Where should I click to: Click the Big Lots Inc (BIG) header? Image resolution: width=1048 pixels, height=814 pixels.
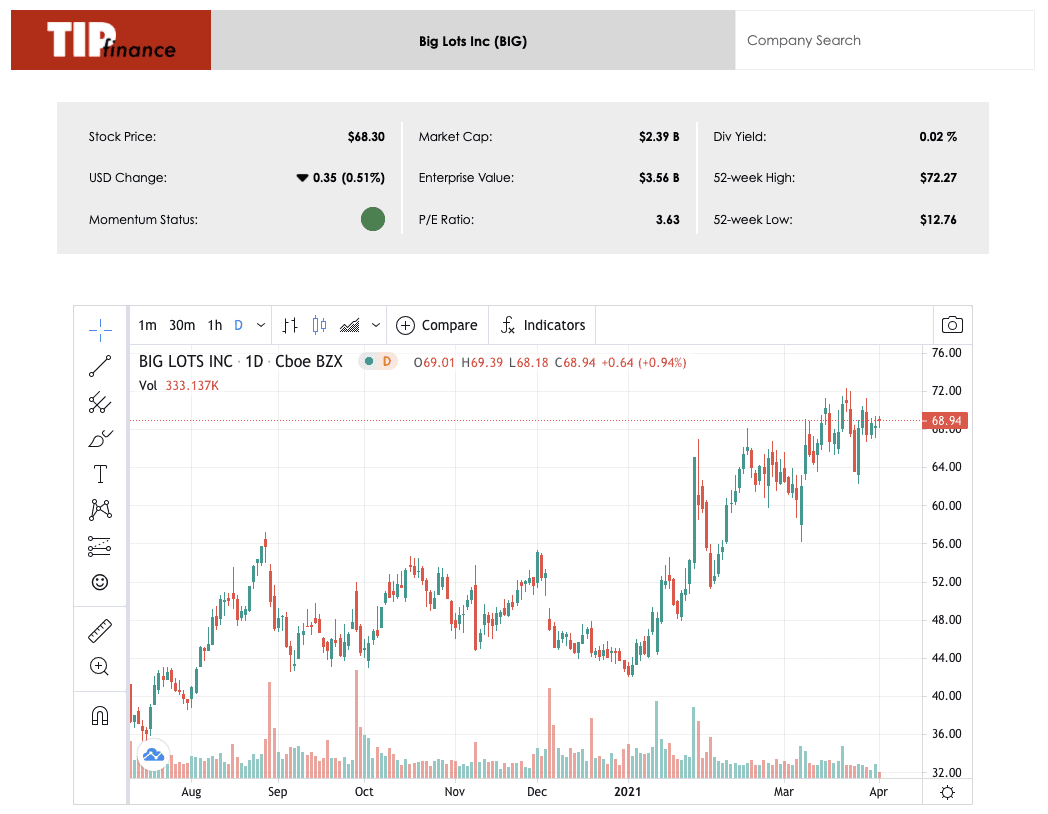473,41
